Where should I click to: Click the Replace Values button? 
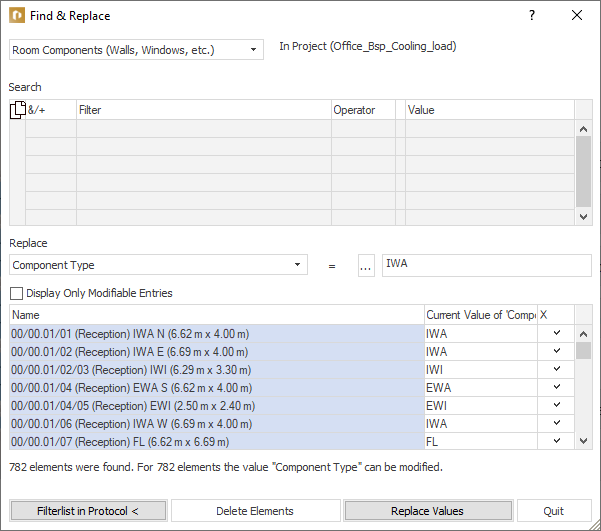[x=428, y=511]
